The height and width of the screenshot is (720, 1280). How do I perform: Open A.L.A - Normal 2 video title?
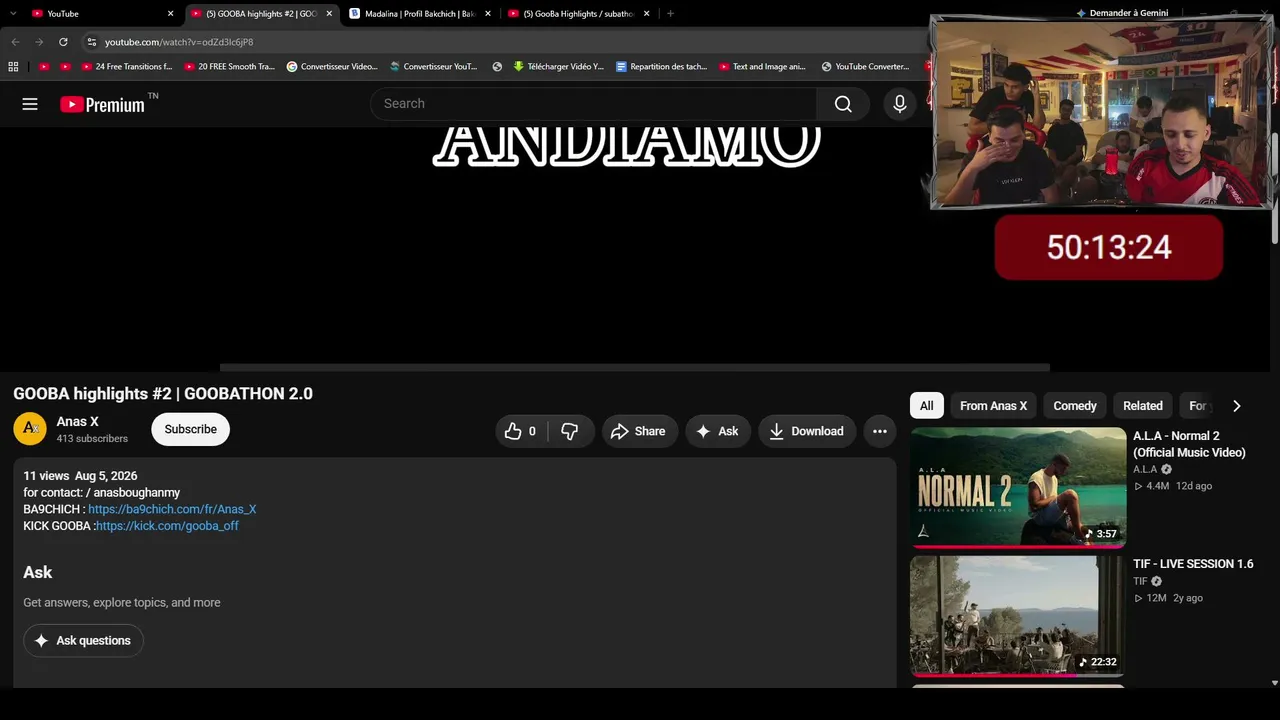[x=1189, y=444]
